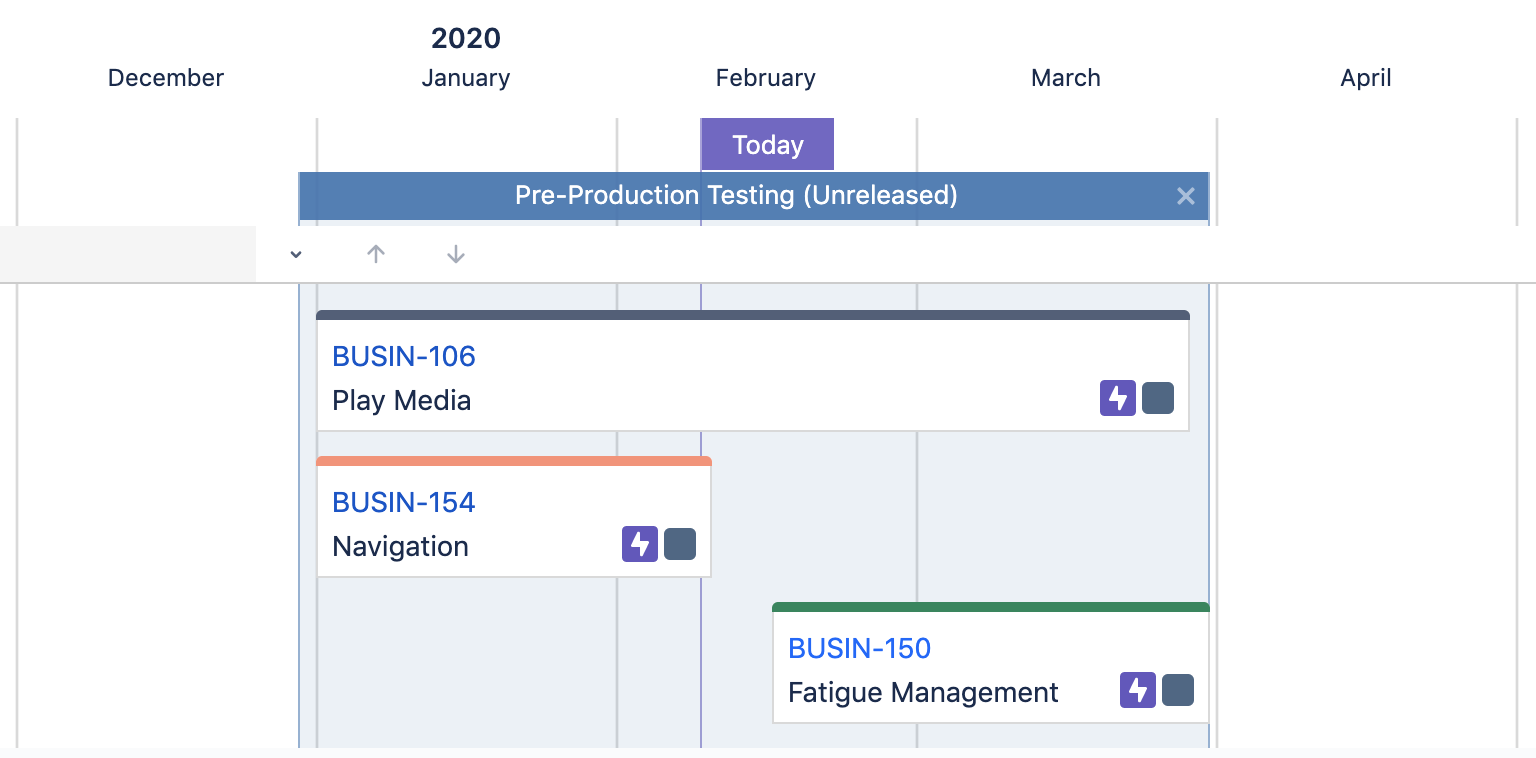Screen dimensions: 1536x758
Task: Jump to the Today marker
Action: click(x=767, y=145)
